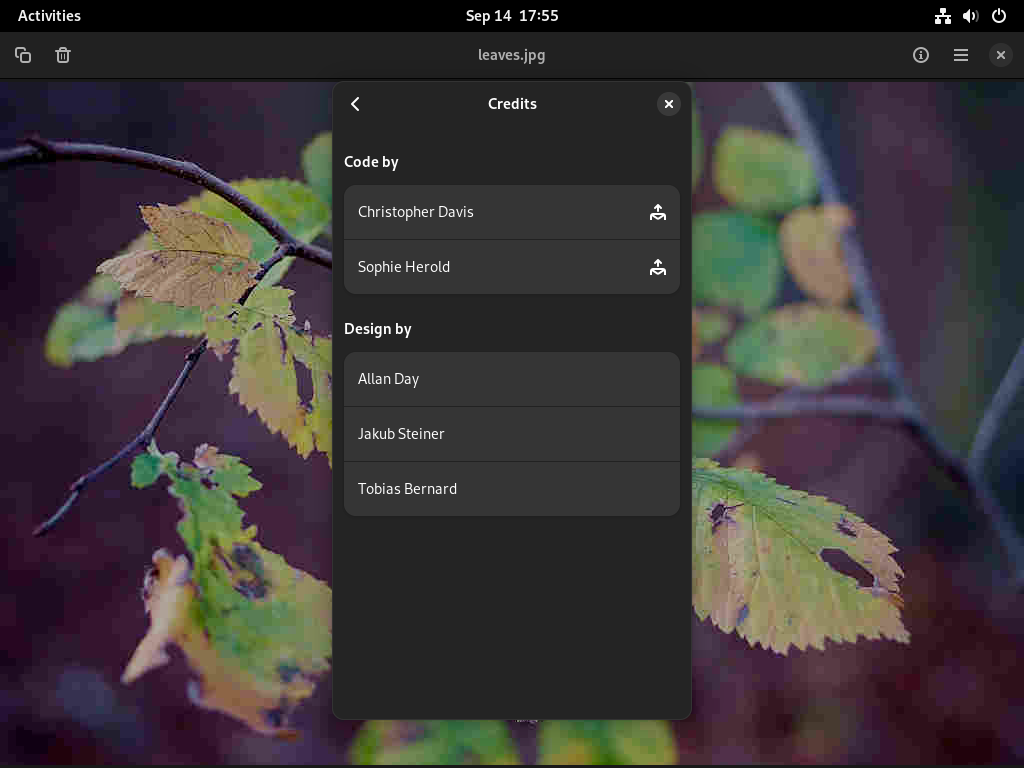Image resolution: width=1024 pixels, height=768 pixels.
Task: Click the Design by heading
Action: tap(377, 329)
